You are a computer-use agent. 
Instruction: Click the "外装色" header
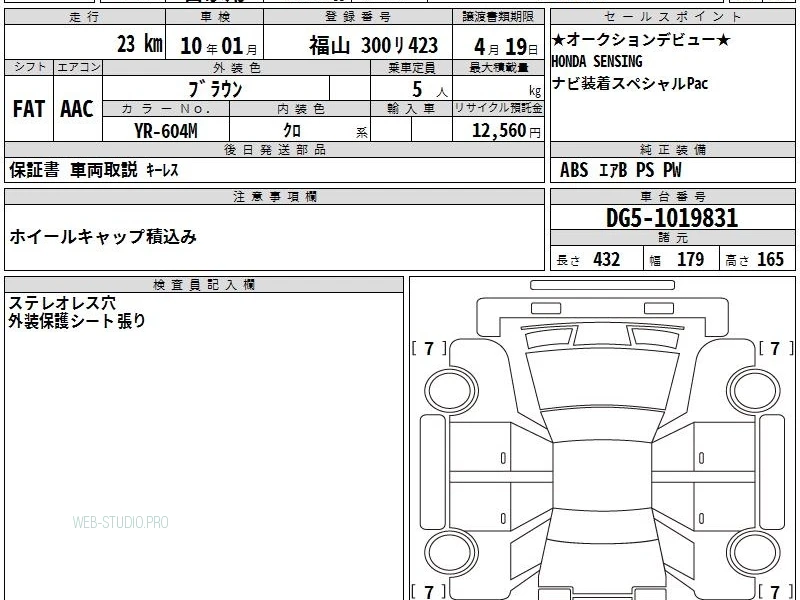(237, 67)
